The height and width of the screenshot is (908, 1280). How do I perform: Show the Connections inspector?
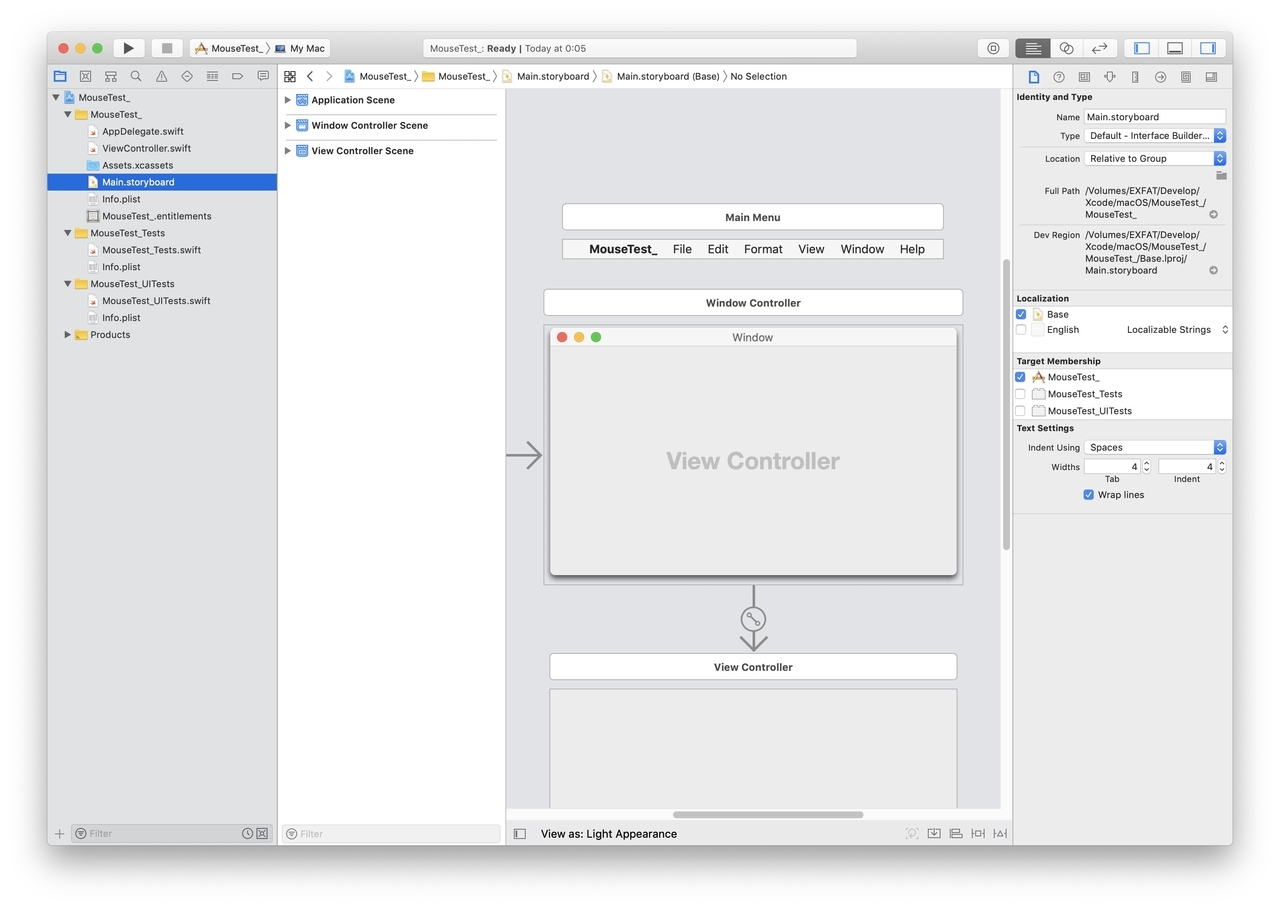(1160, 77)
